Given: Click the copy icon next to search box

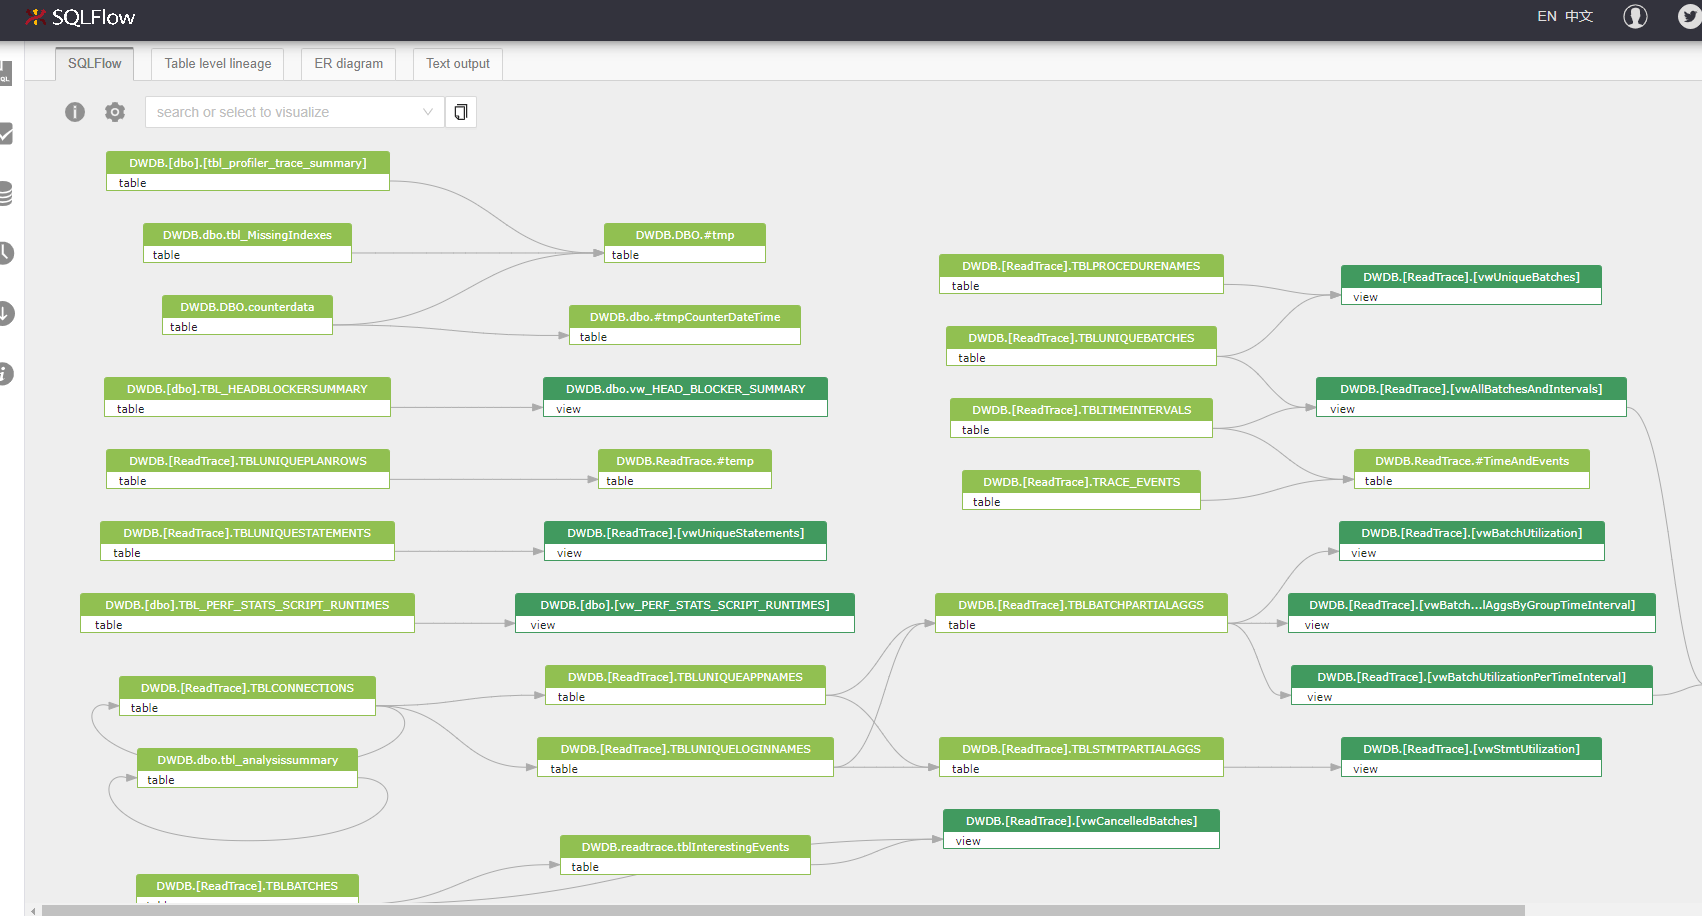Looking at the screenshot, I should [x=461, y=112].
